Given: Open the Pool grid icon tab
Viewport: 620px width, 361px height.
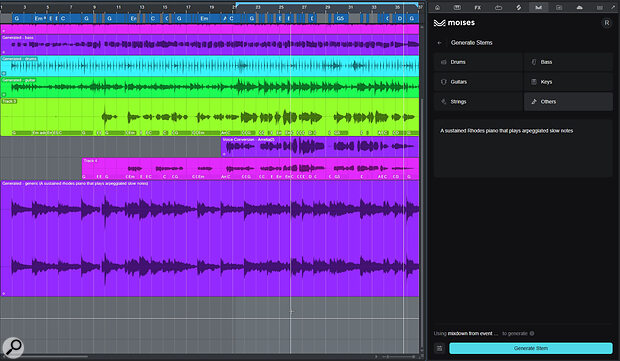Looking at the screenshot, I should pyautogui.click(x=600, y=7).
